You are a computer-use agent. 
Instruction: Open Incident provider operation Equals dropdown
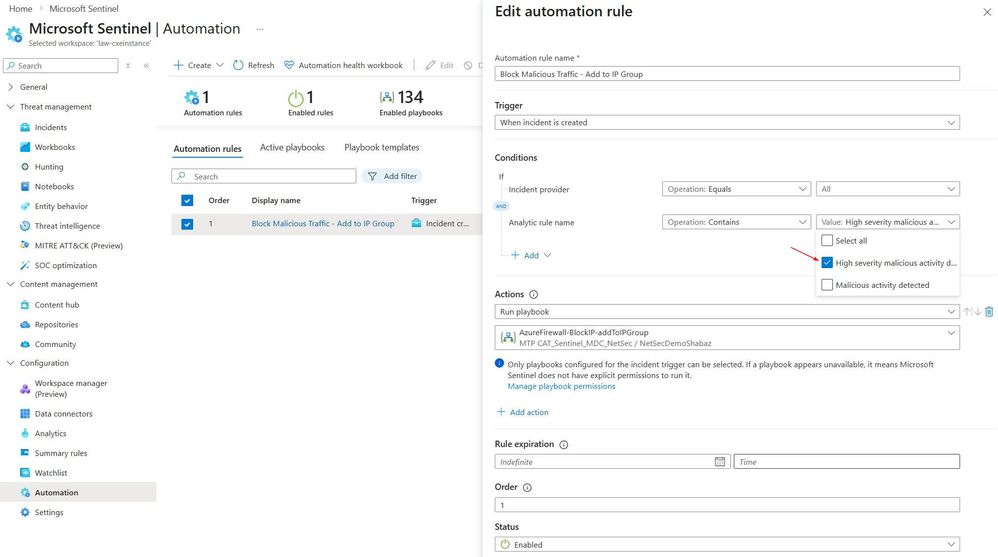coord(736,189)
